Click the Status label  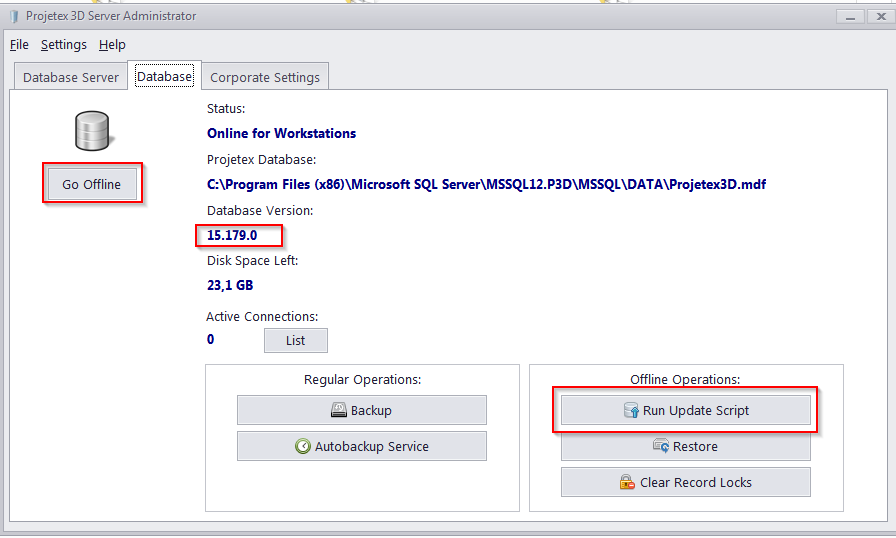(226, 109)
